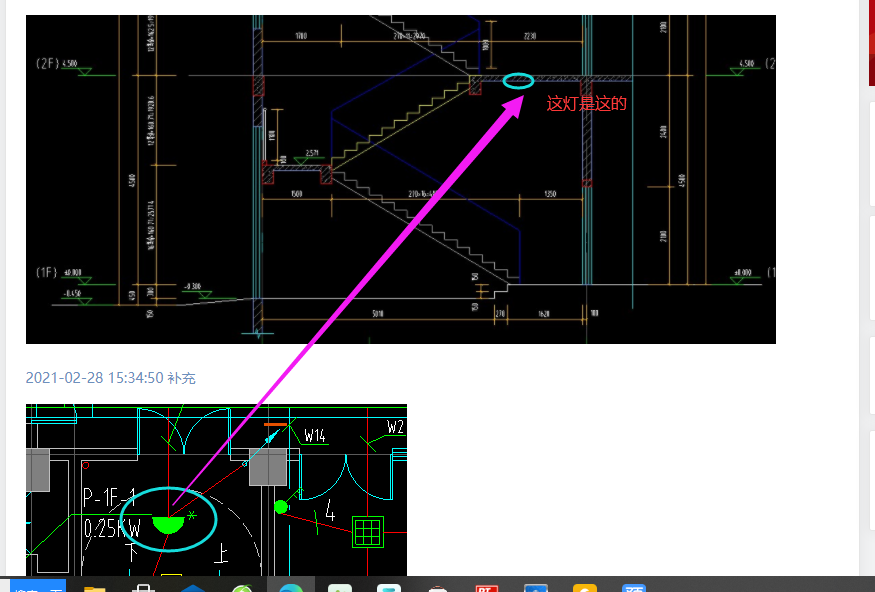This screenshot has height=592, width=875.
Task: Click the P-1F-1 panel label
Action: point(109,497)
